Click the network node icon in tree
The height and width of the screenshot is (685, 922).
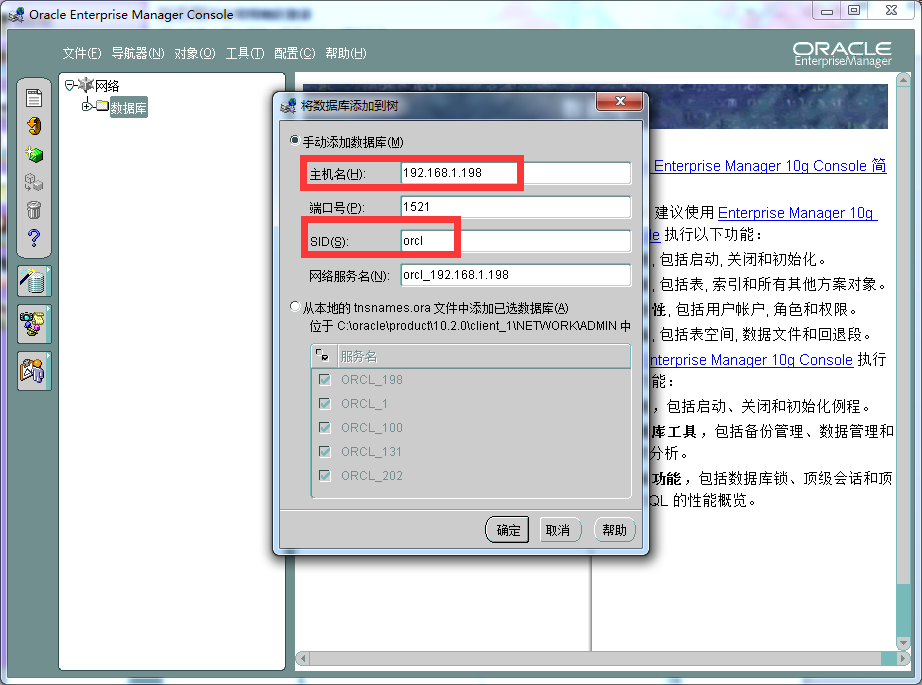coord(86,85)
